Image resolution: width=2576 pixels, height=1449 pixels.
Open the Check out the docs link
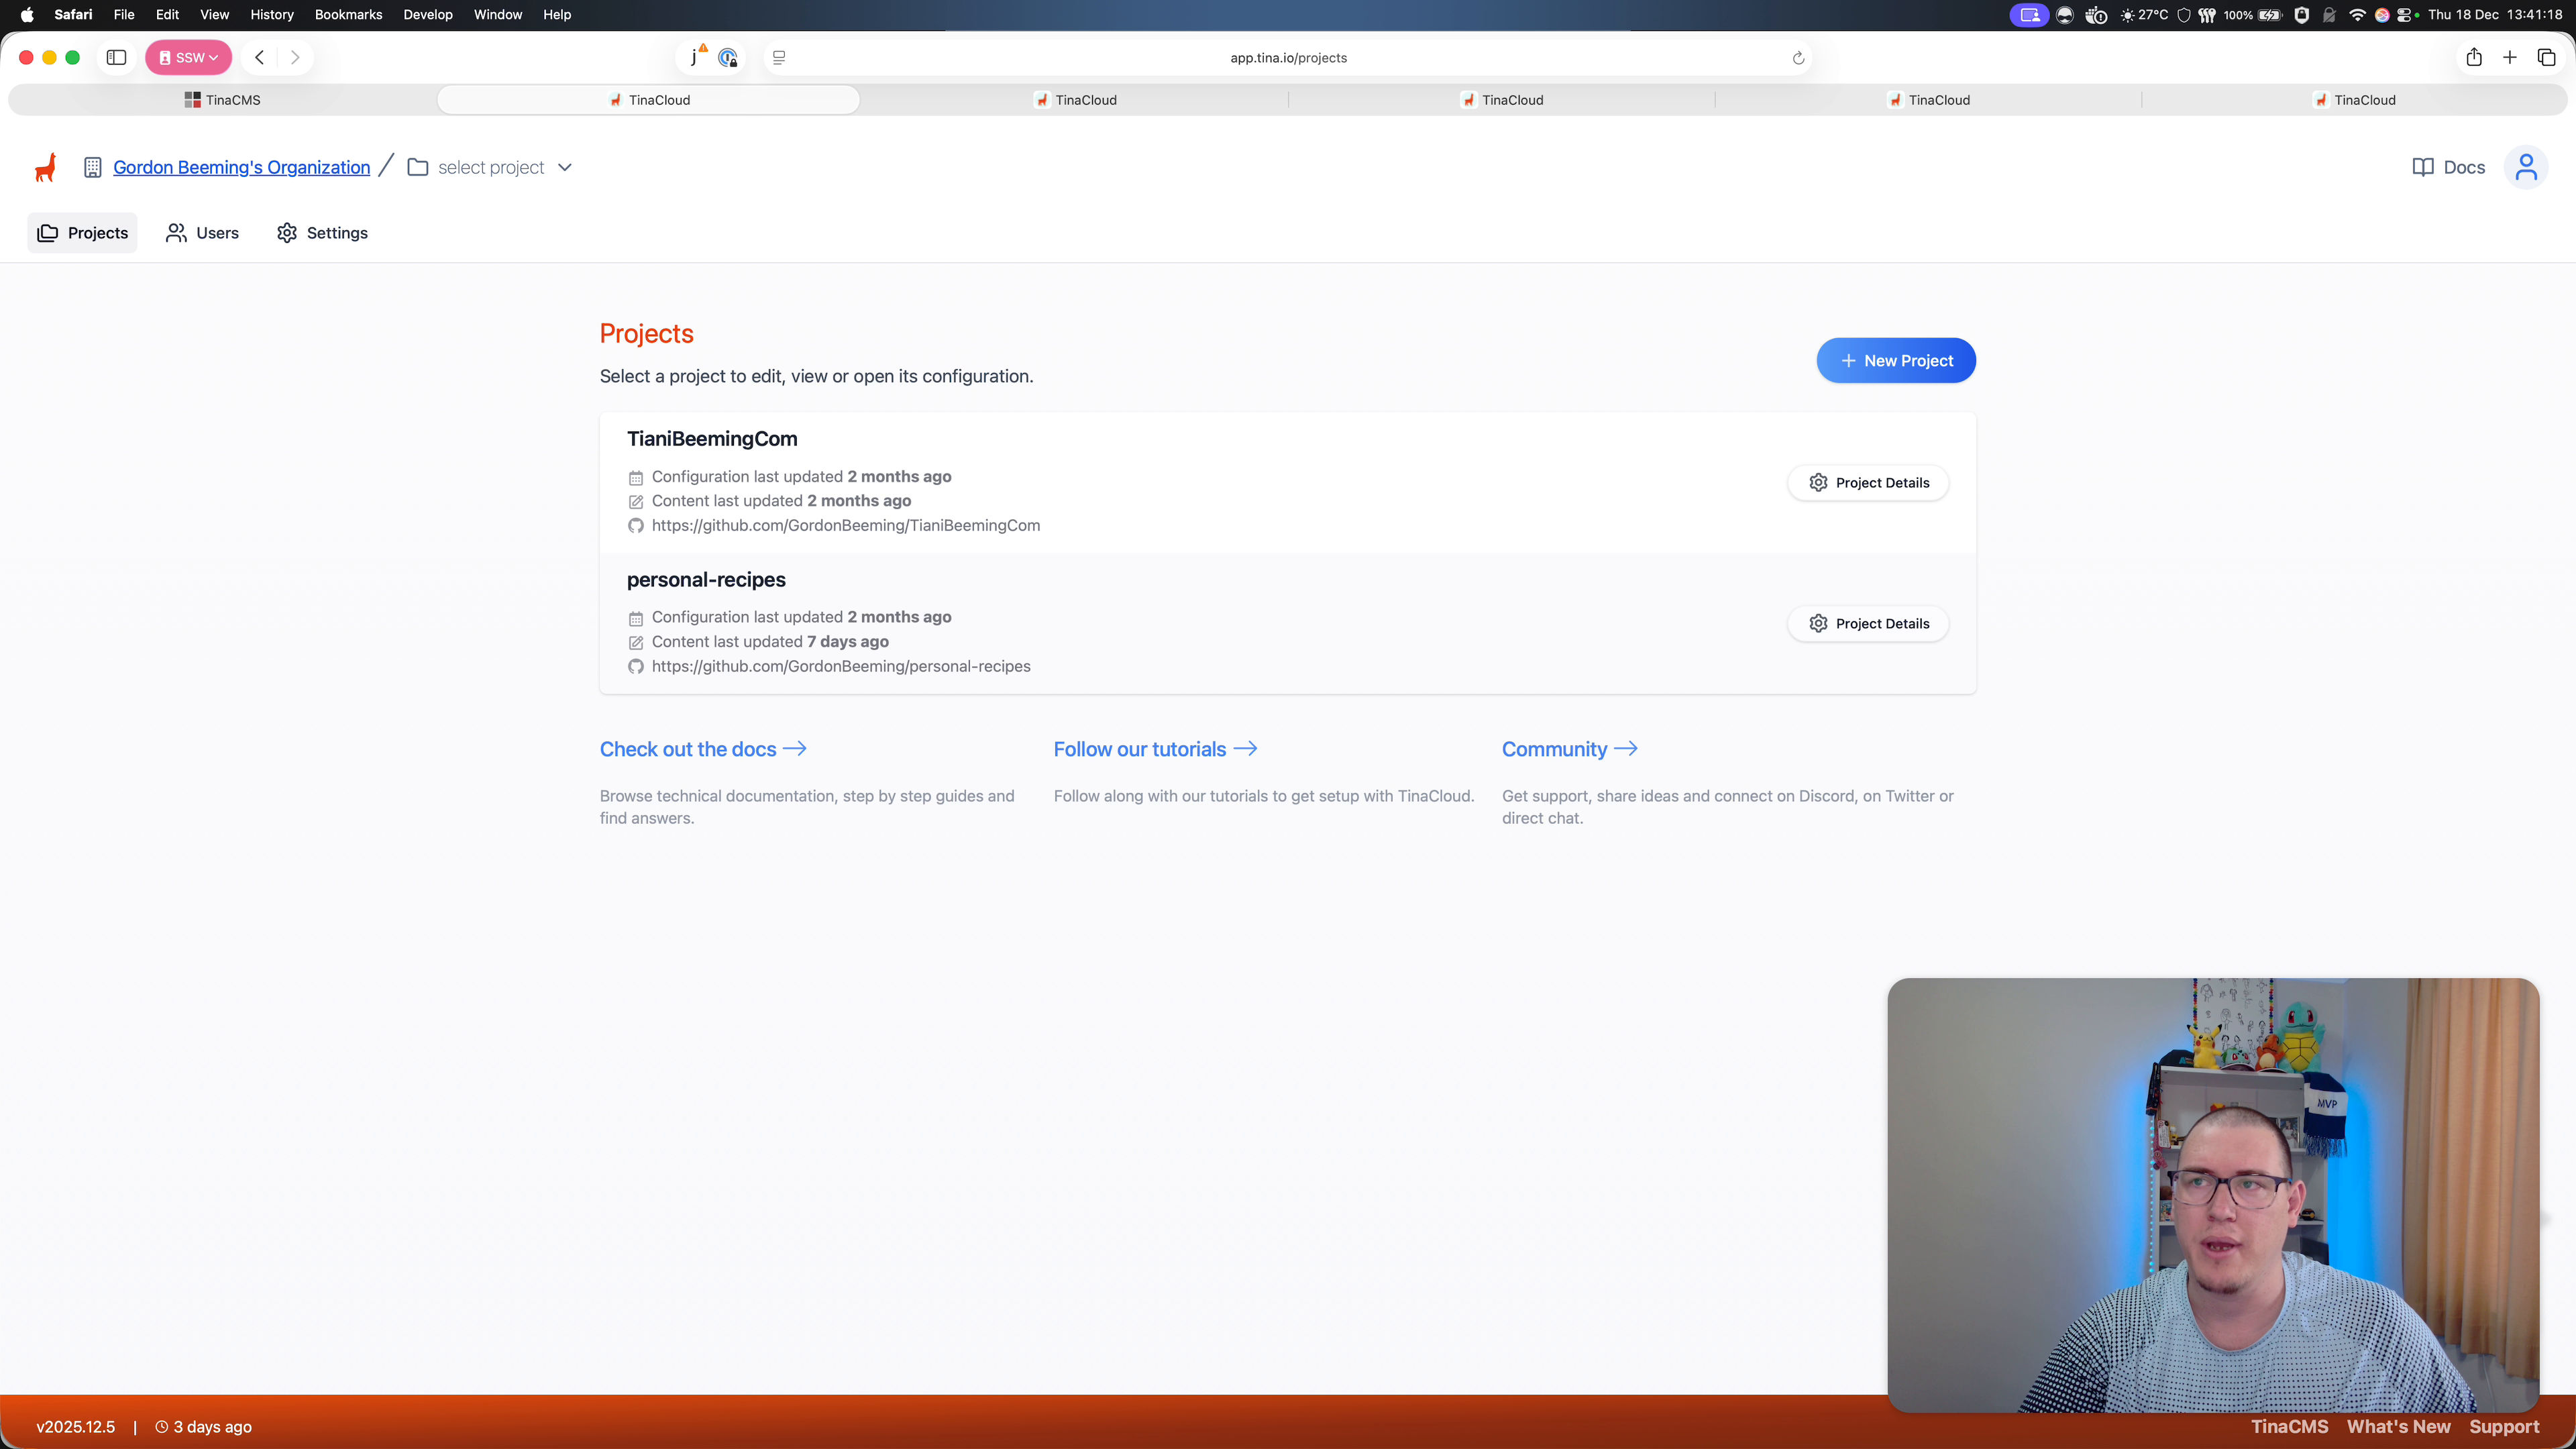click(703, 750)
